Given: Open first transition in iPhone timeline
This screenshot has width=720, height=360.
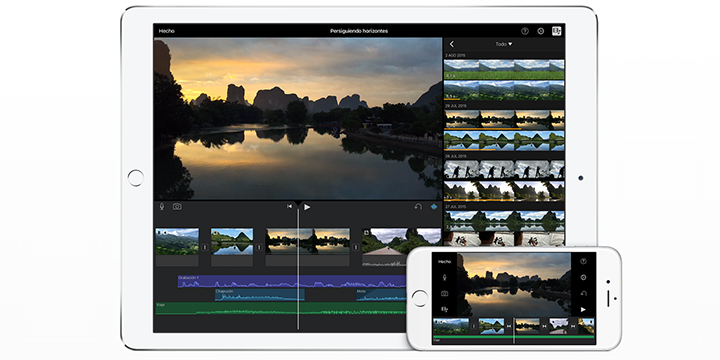Looking at the screenshot, I should click(x=474, y=326).
